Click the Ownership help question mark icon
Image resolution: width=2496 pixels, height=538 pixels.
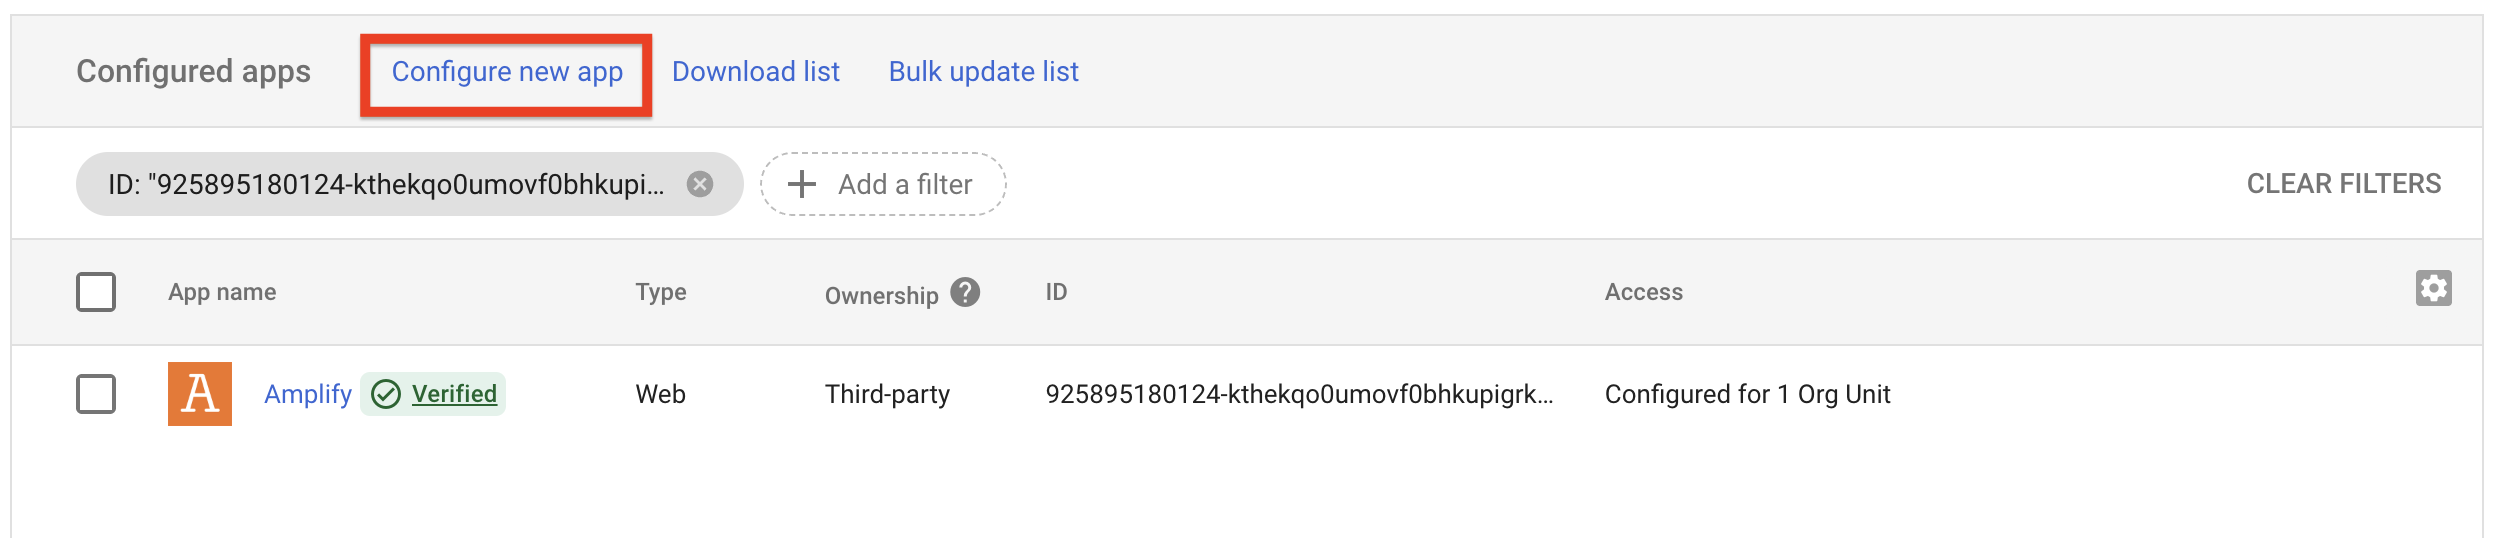point(965,292)
